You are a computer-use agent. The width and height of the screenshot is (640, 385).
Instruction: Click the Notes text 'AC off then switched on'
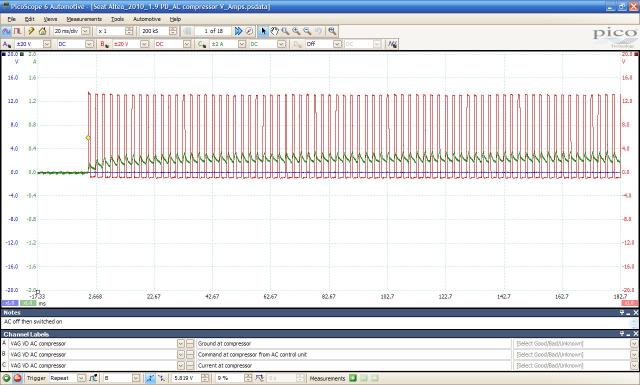coord(33,322)
